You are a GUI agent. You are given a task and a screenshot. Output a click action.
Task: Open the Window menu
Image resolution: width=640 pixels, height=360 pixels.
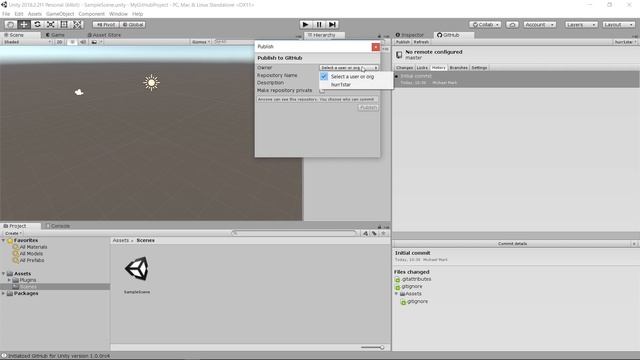pyautogui.click(x=118, y=14)
